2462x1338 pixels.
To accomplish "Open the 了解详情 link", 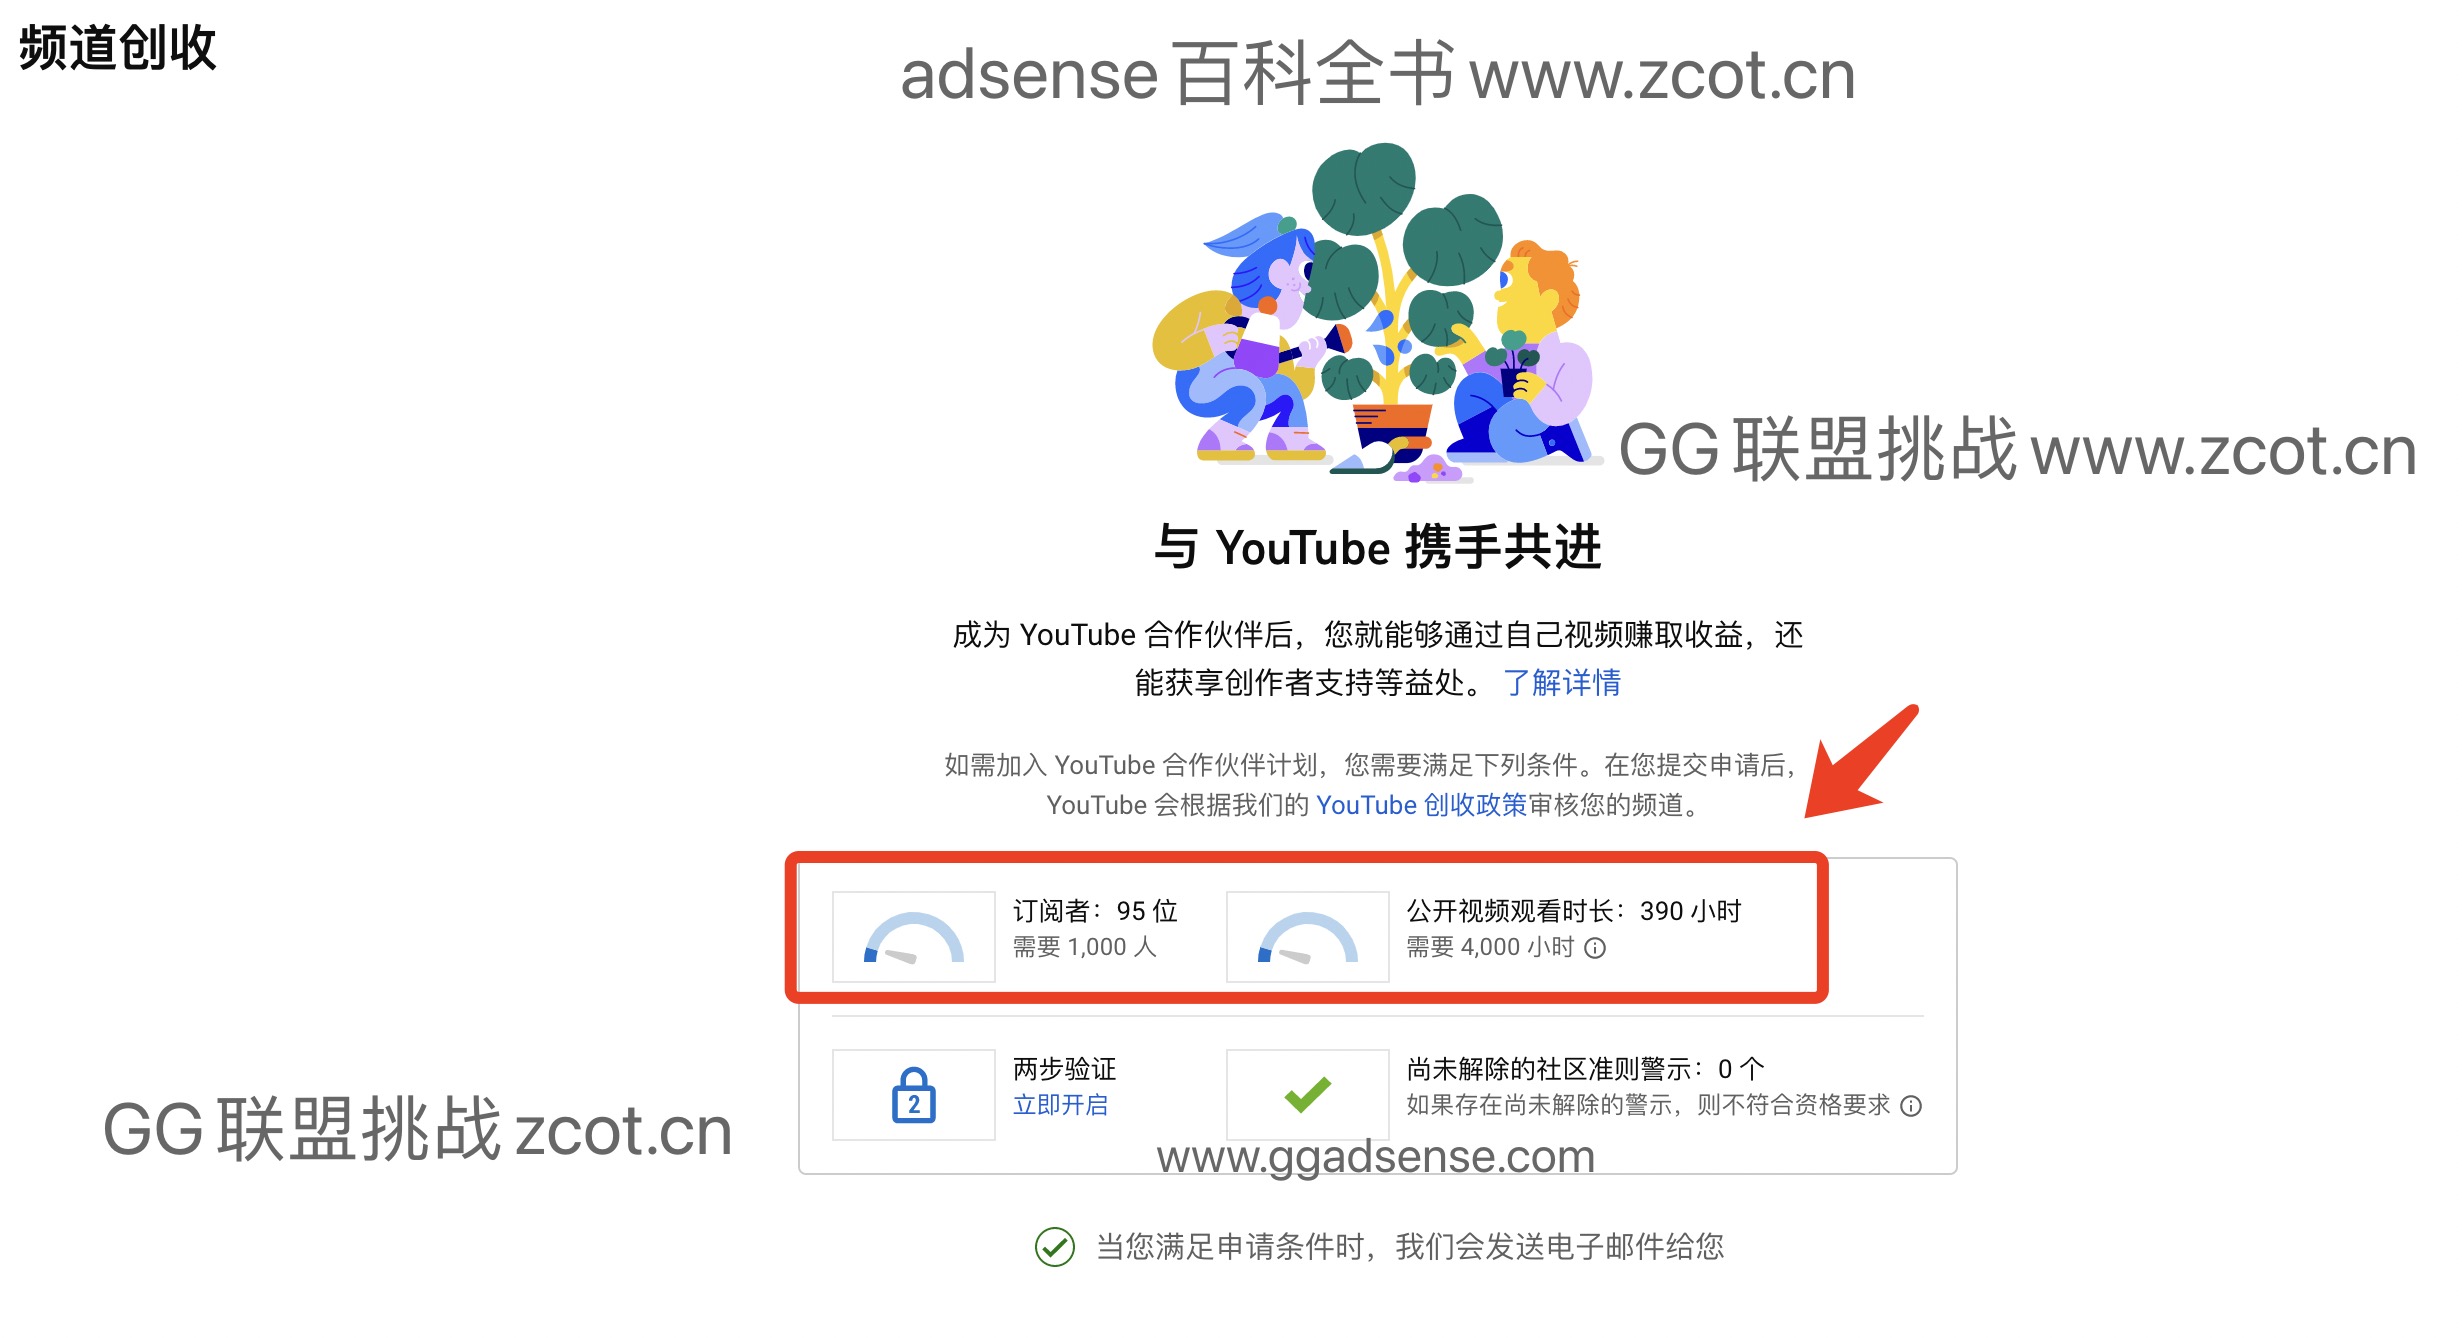I will (1561, 683).
